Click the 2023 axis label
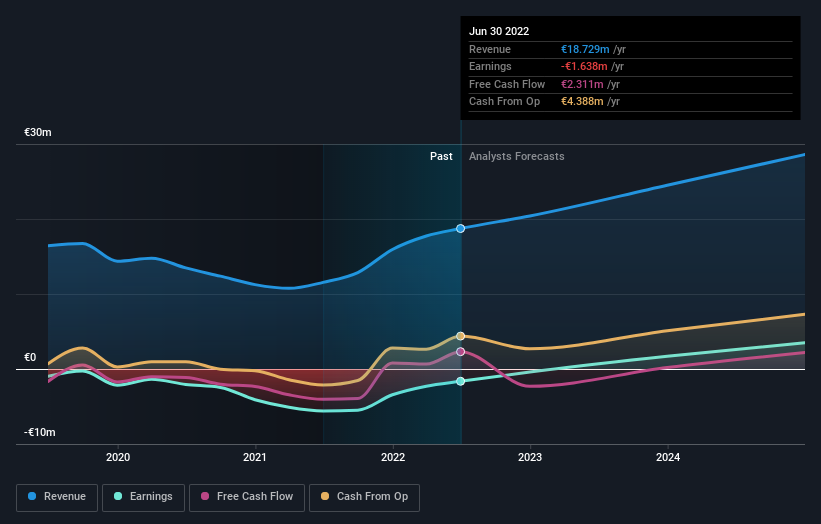Image resolution: width=821 pixels, height=524 pixels. click(530, 458)
